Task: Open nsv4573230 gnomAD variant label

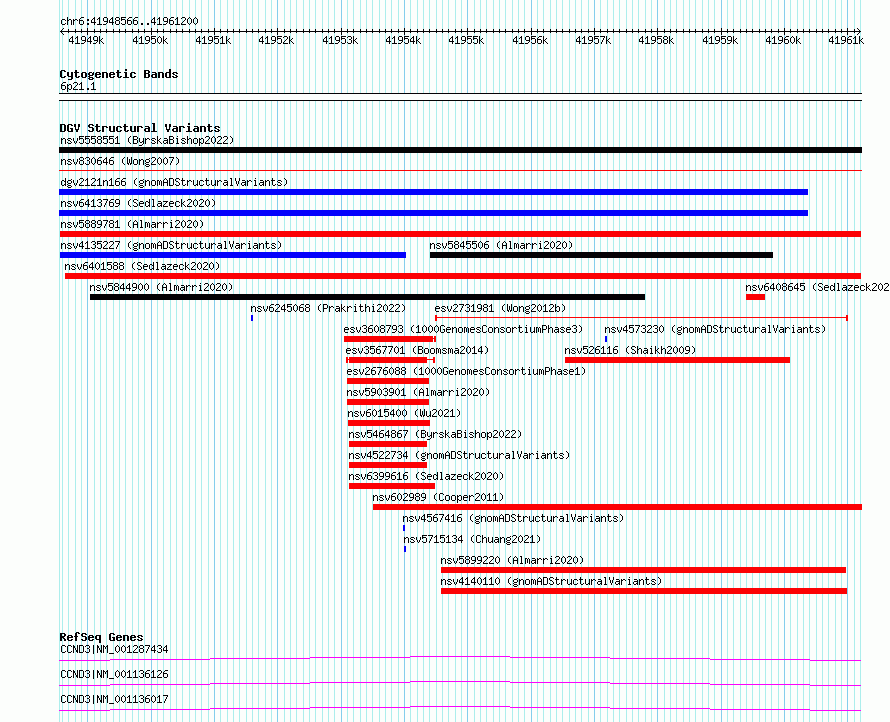Action: pos(715,329)
